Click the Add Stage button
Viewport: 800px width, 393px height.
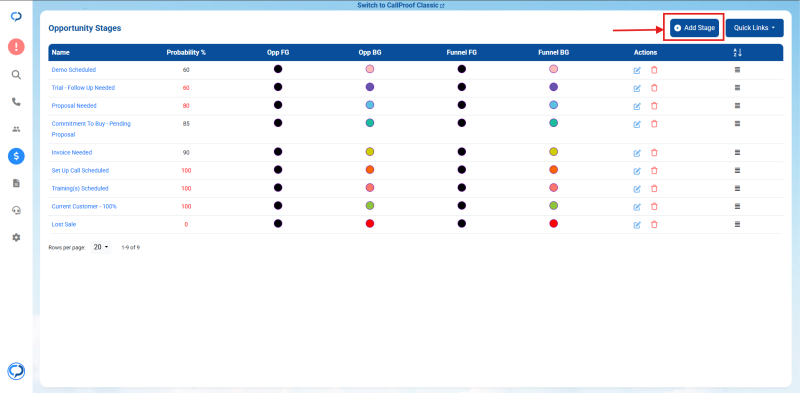click(x=694, y=28)
